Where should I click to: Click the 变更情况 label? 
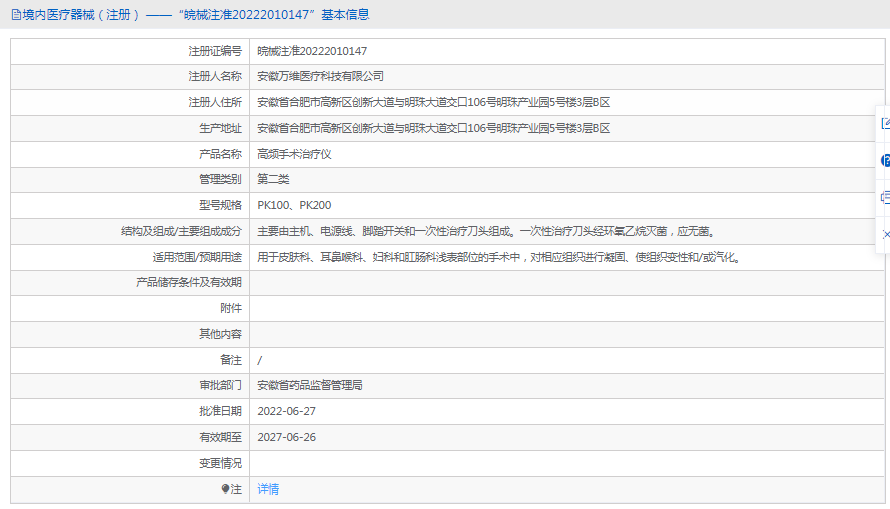(220, 464)
